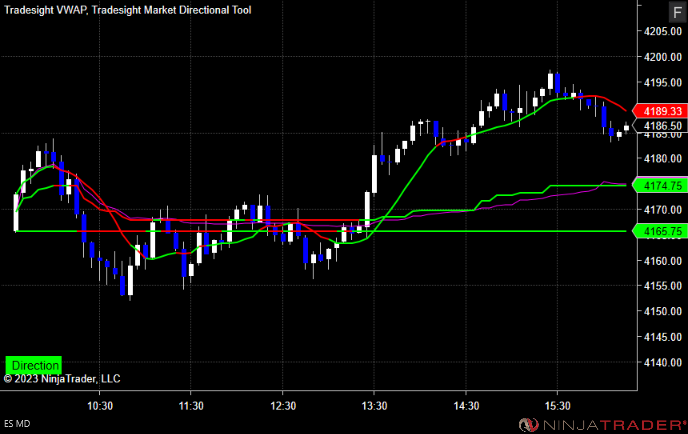Click the NinjaTrader logo icon
This screenshot has height=434, width=688.
(x=528, y=425)
